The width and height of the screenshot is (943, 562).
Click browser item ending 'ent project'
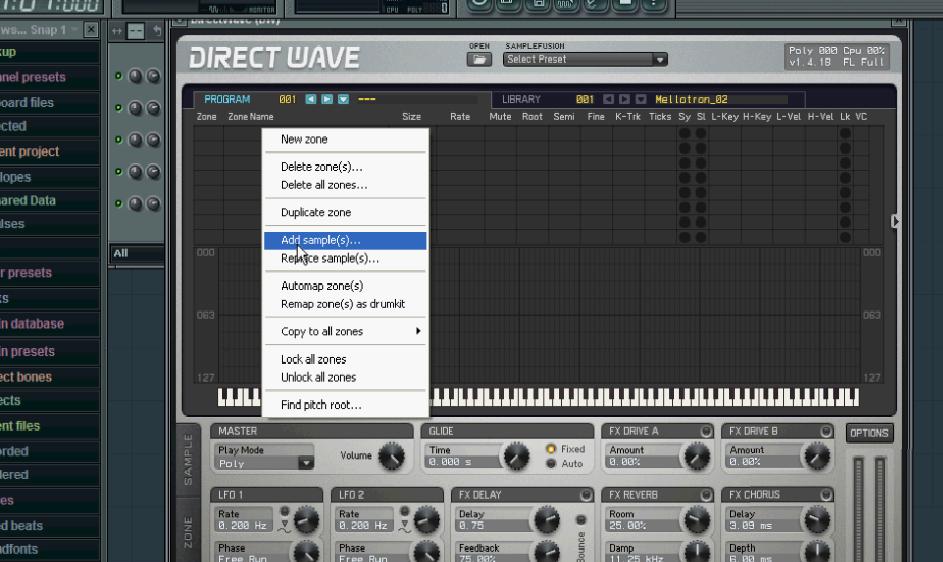click(x=29, y=152)
